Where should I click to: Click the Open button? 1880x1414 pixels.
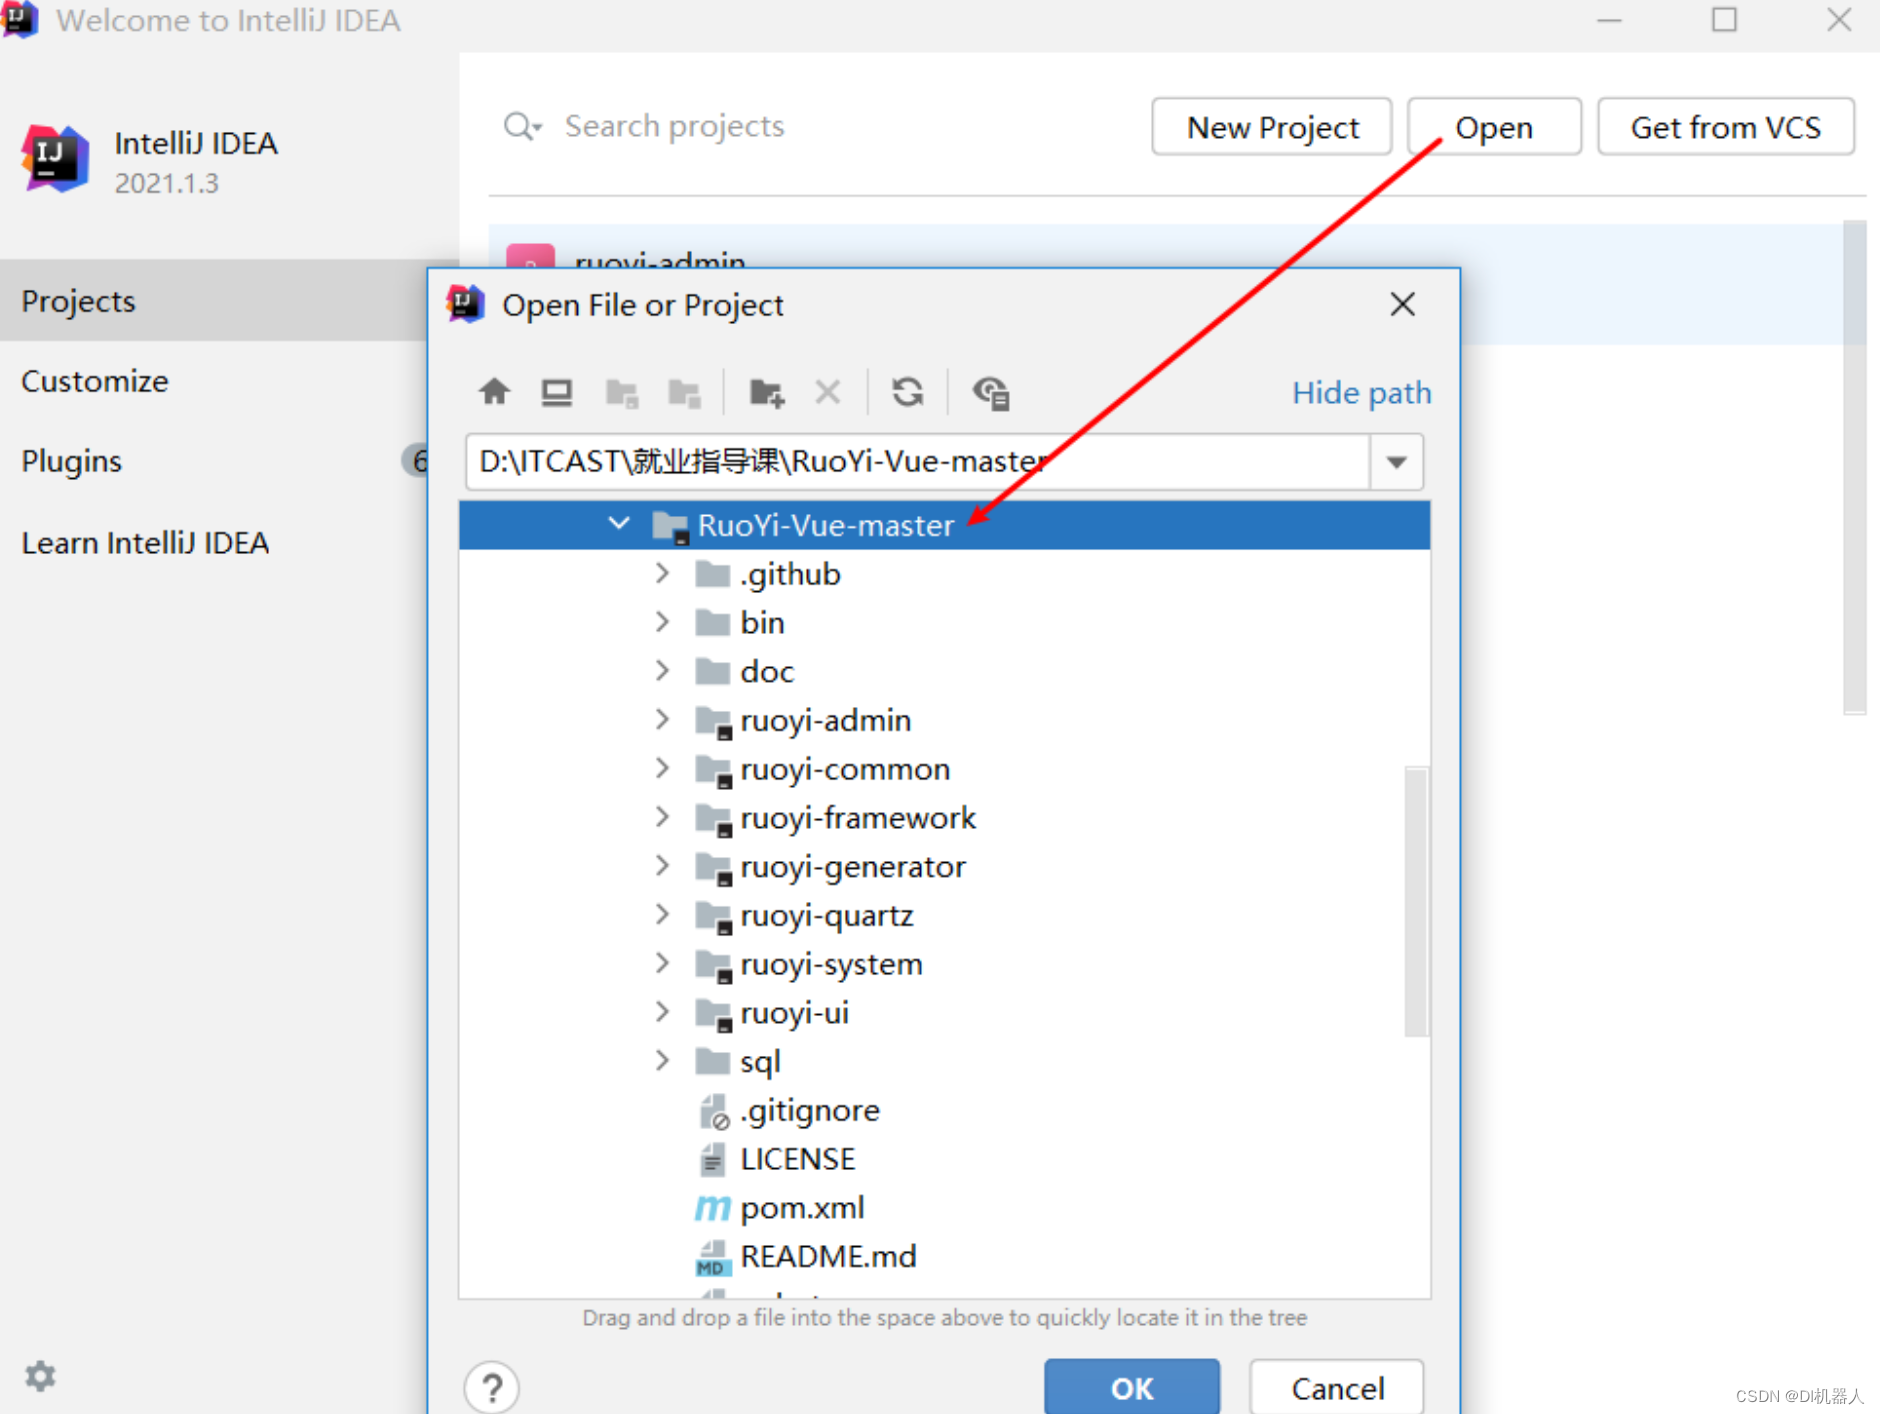click(x=1494, y=127)
